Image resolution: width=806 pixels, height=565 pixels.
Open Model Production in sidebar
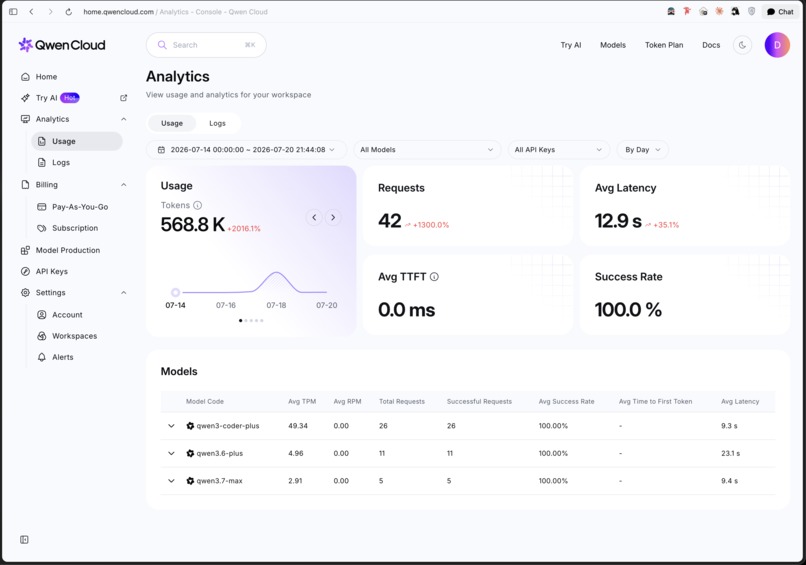(x=60, y=250)
